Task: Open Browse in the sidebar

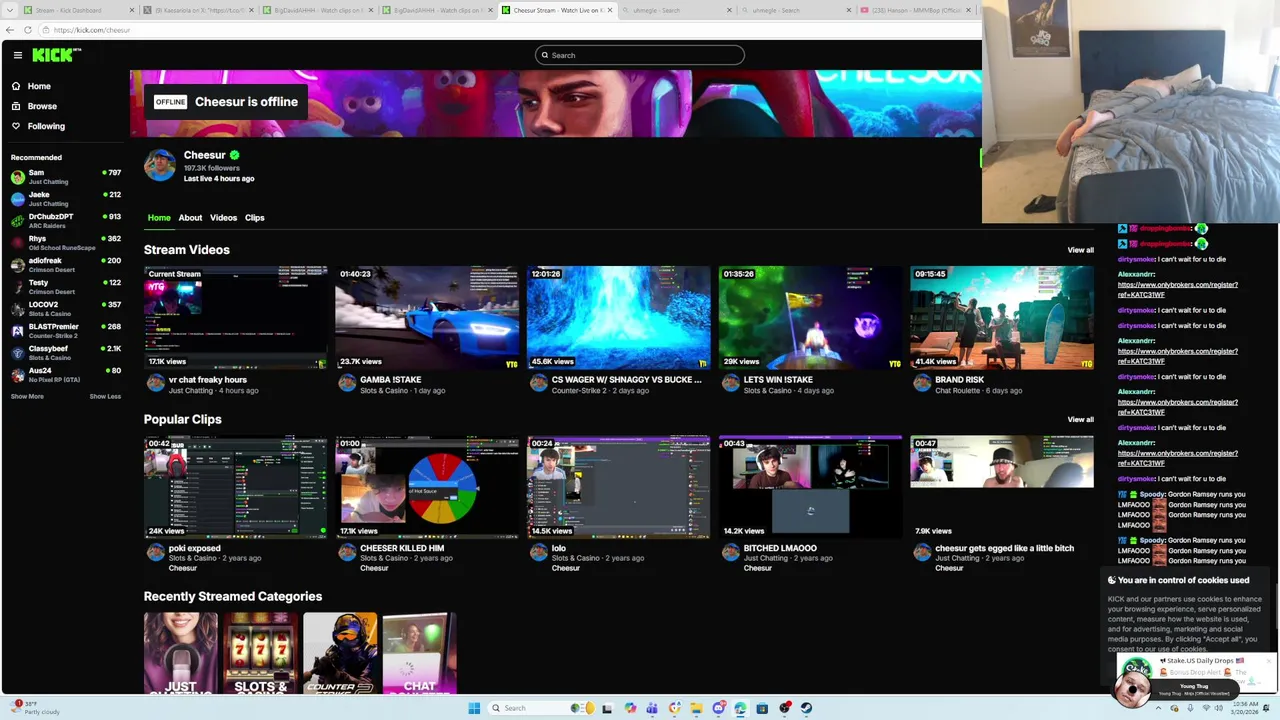Action: 42,106
